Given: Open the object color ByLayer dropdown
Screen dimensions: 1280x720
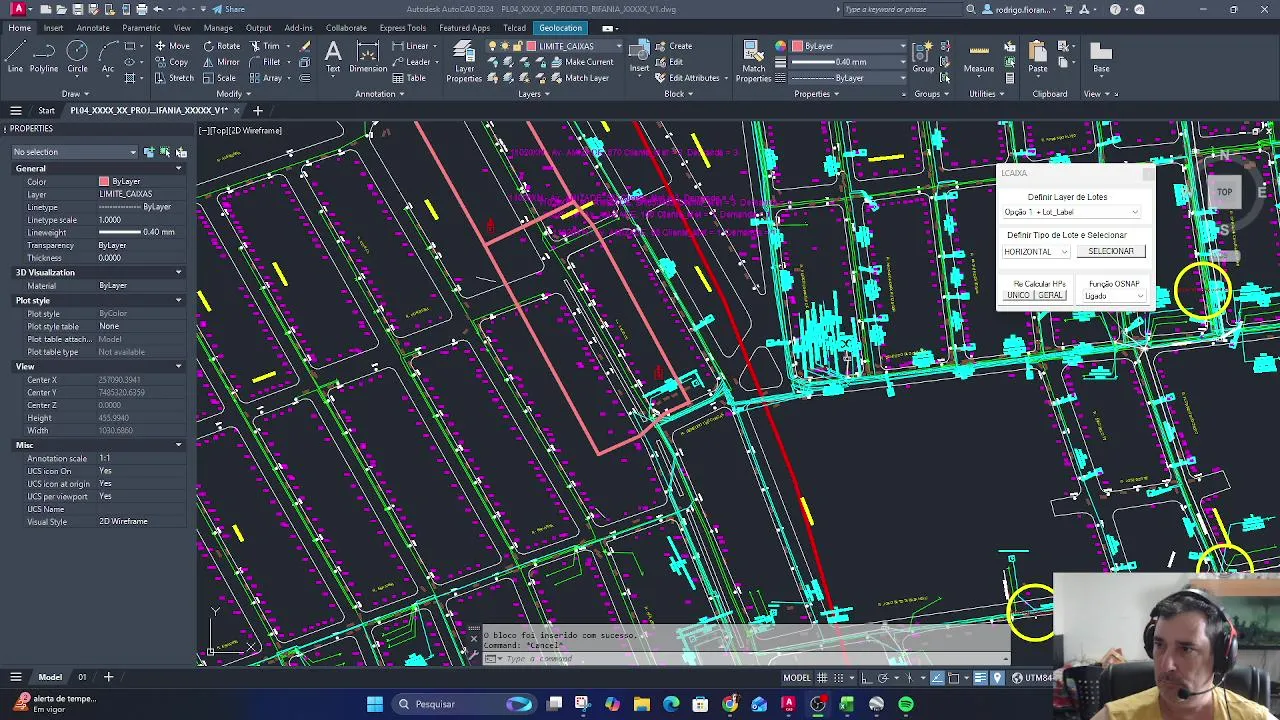Looking at the screenshot, I should 849,46.
